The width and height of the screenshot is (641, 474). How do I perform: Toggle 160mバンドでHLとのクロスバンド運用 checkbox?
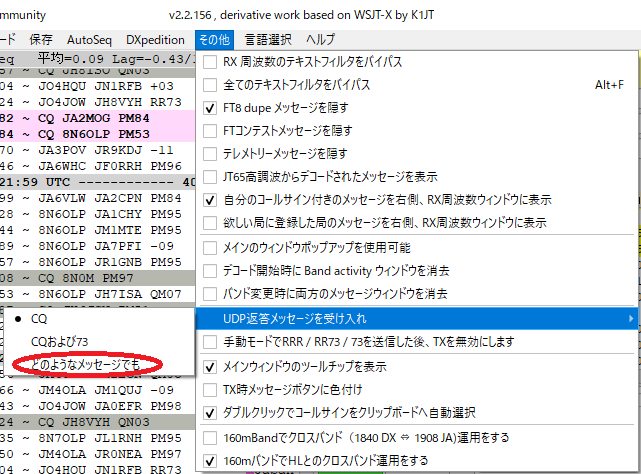[210, 461]
